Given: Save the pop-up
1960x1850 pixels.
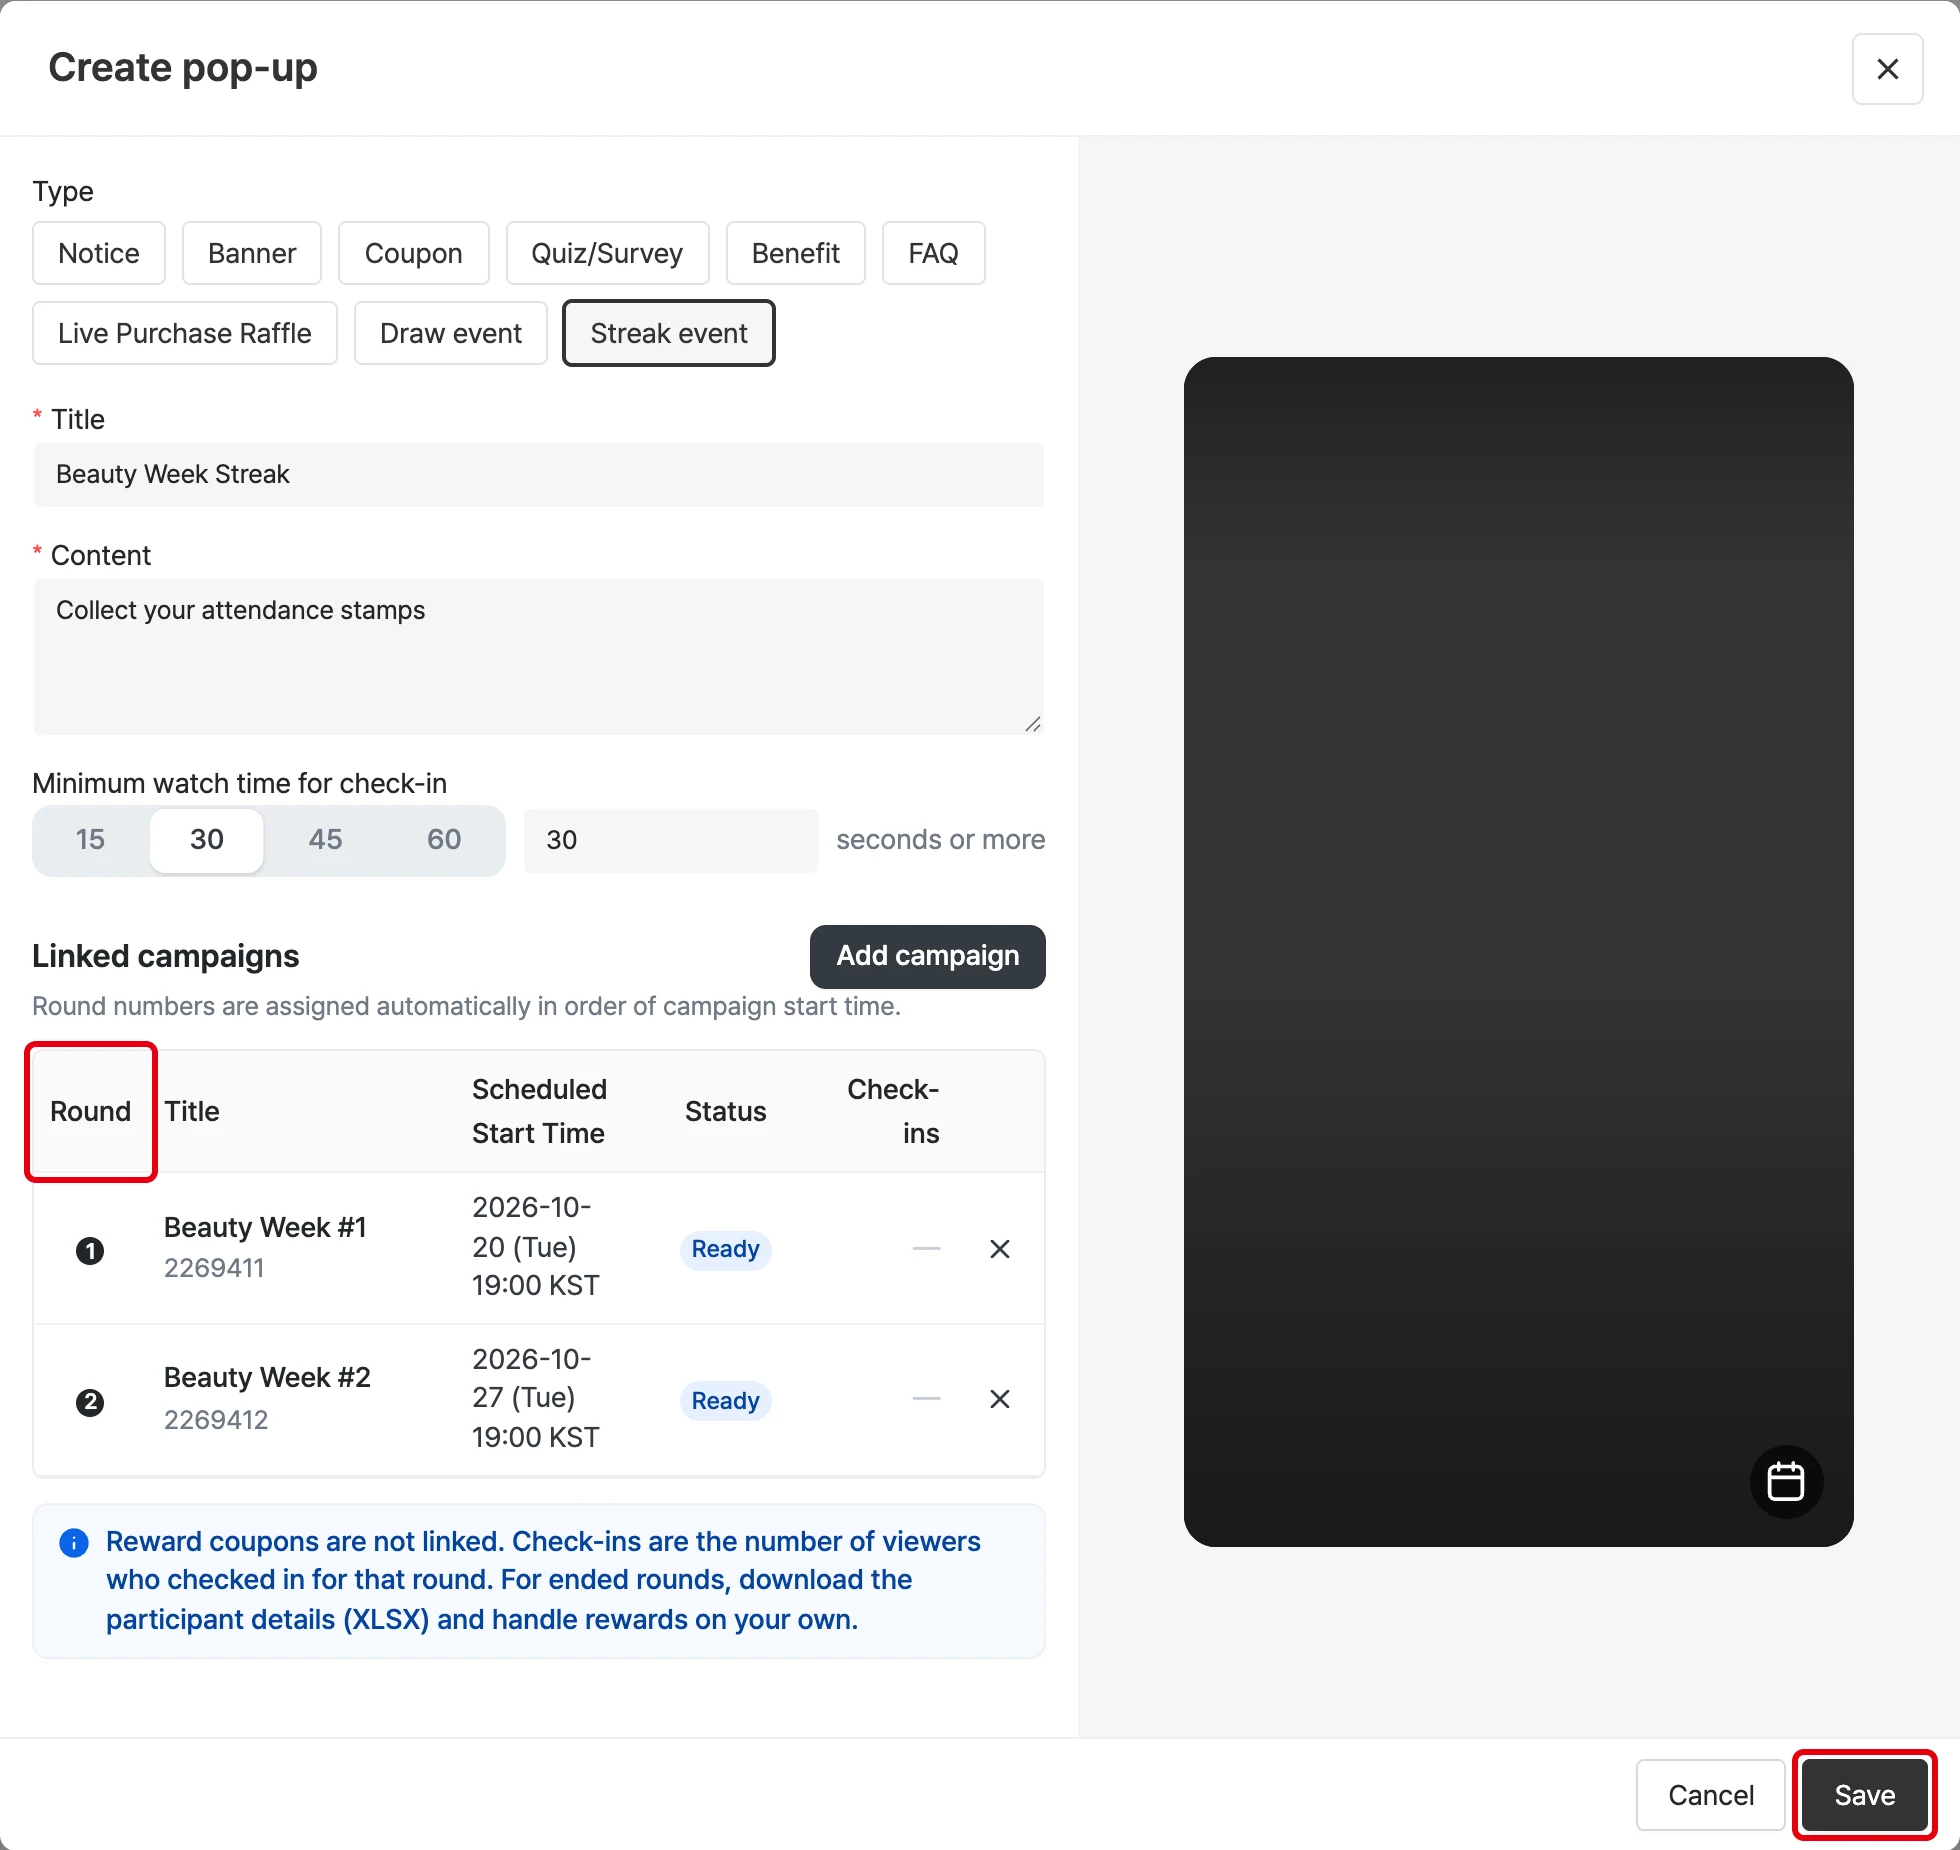Looking at the screenshot, I should (x=1864, y=1795).
